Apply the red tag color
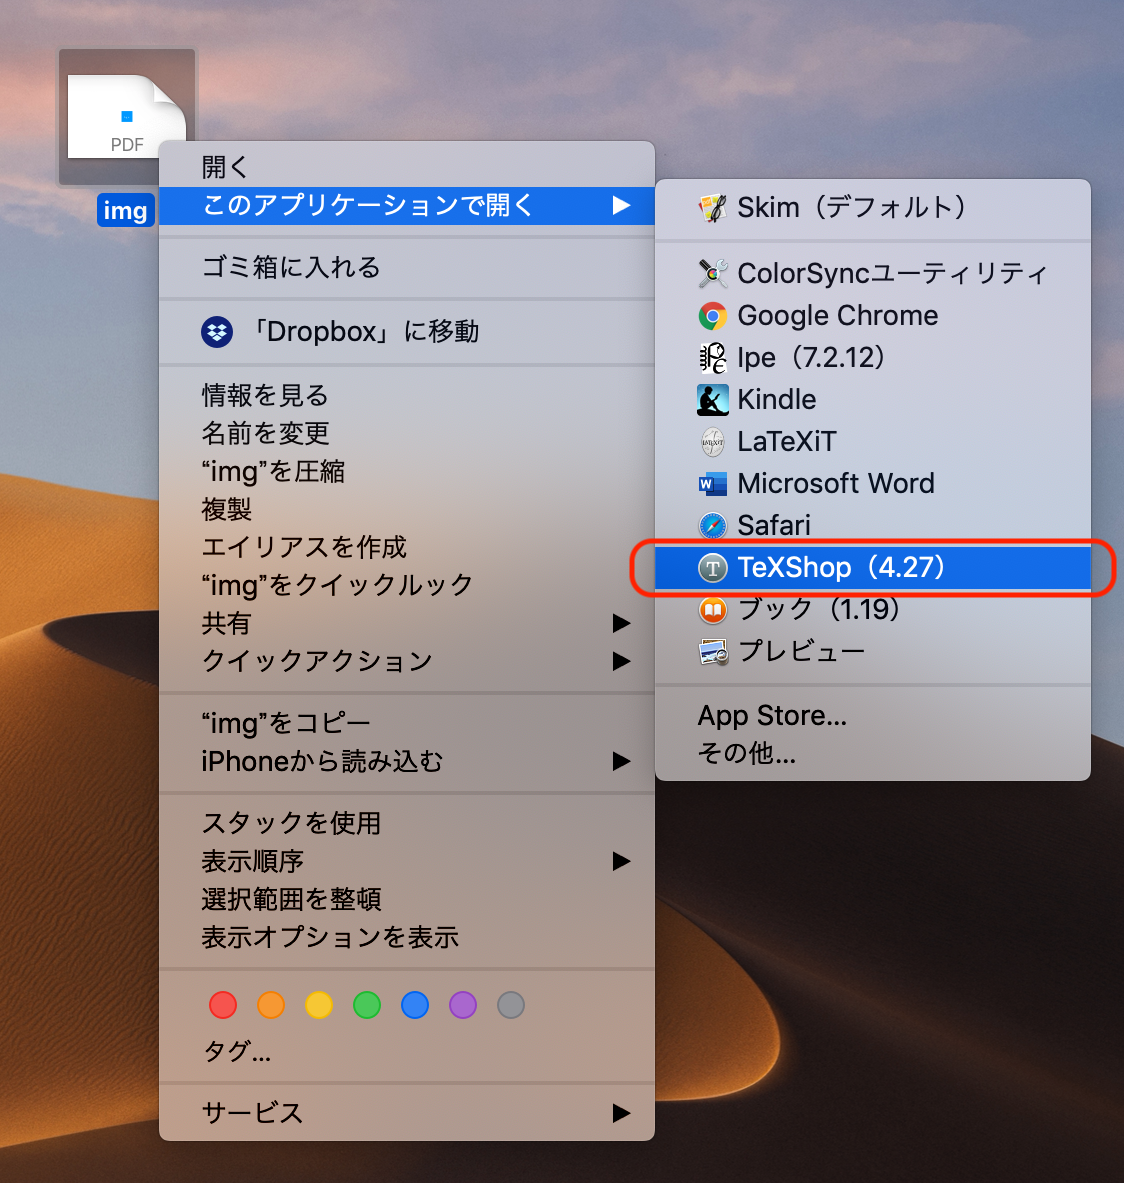1124x1183 pixels. click(223, 1005)
